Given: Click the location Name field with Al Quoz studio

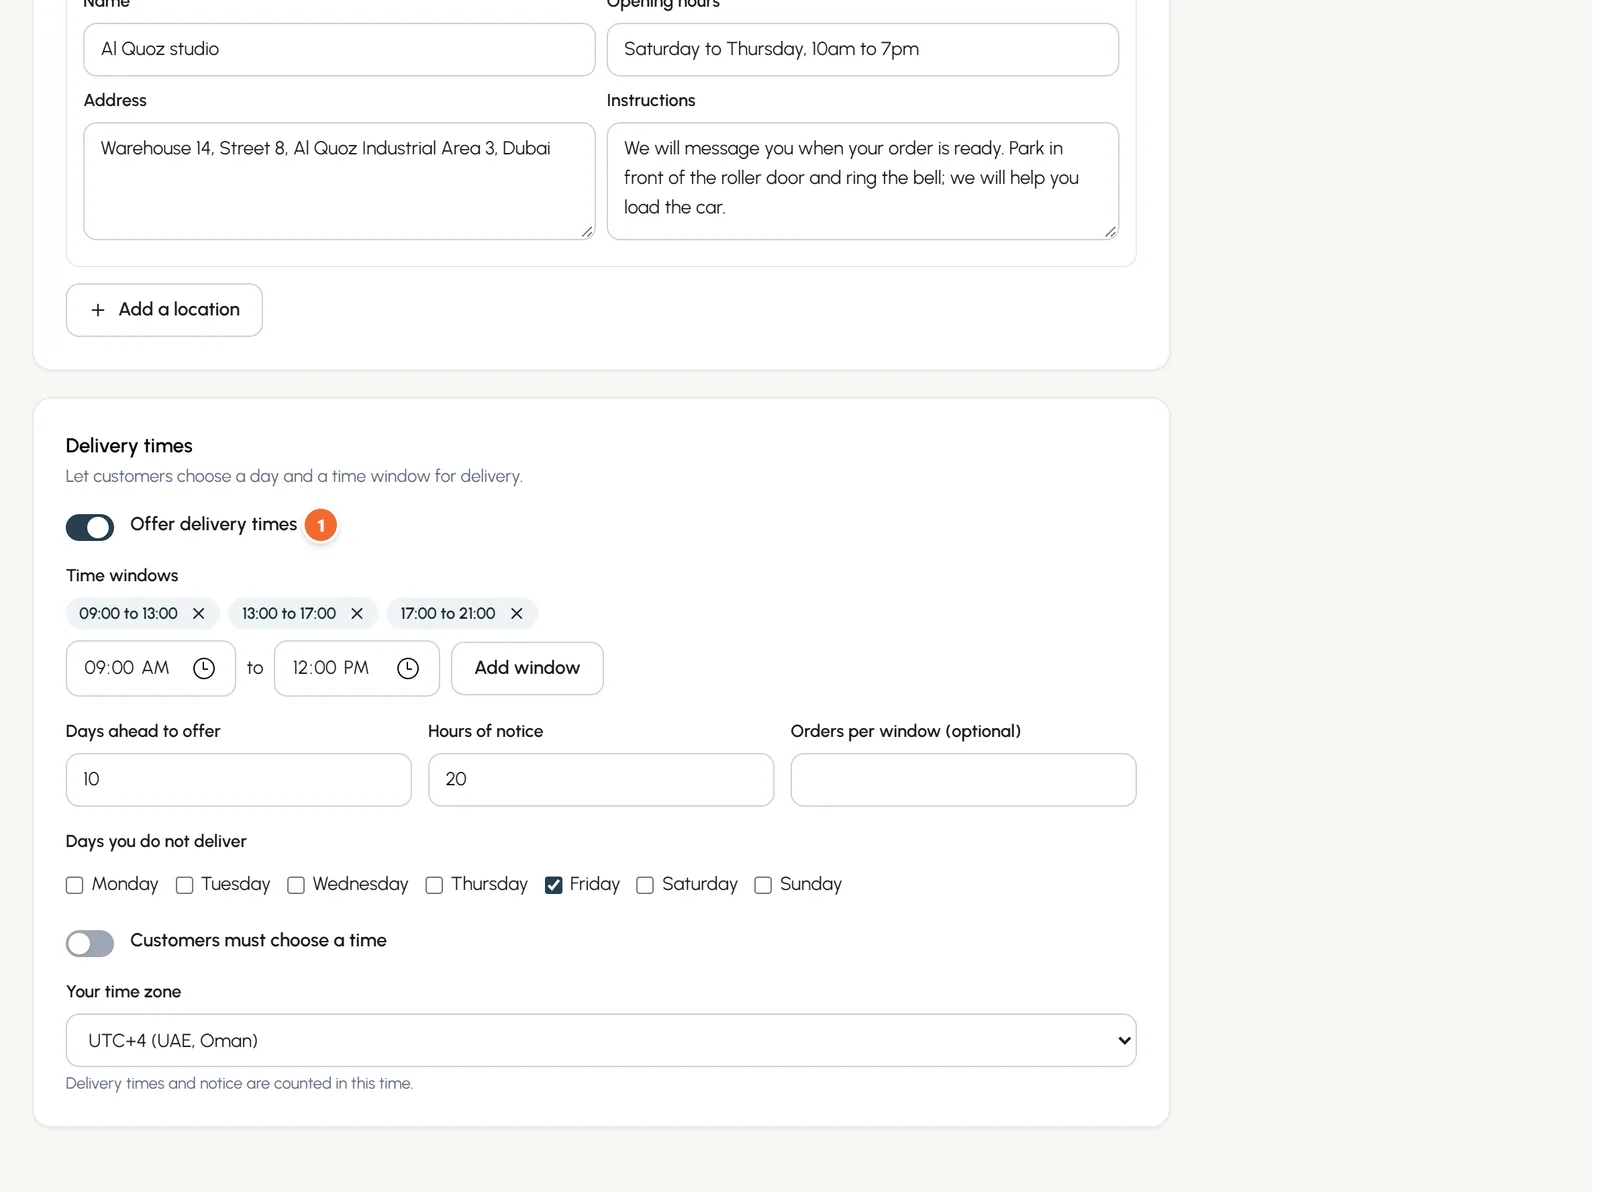Looking at the screenshot, I should coord(339,49).
